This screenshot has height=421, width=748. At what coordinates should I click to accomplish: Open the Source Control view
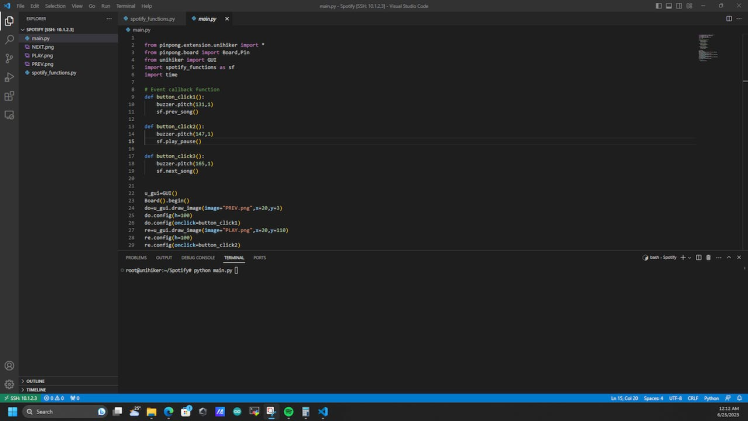pyautogui.click(x=9, y=58)
